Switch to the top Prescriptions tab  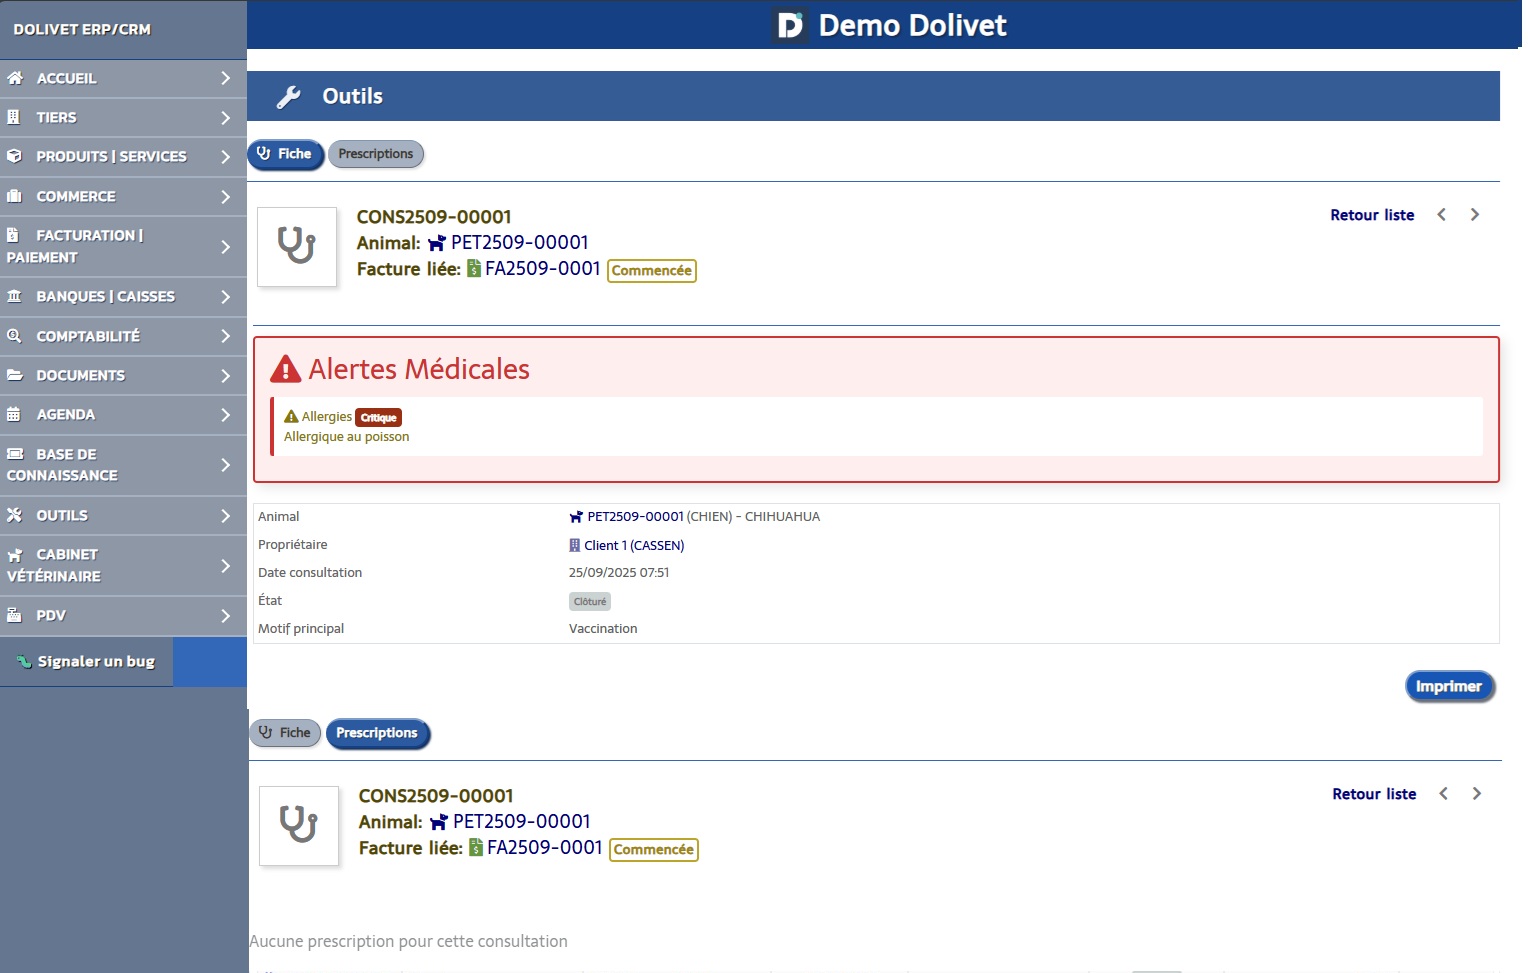[x=376, y=154]
